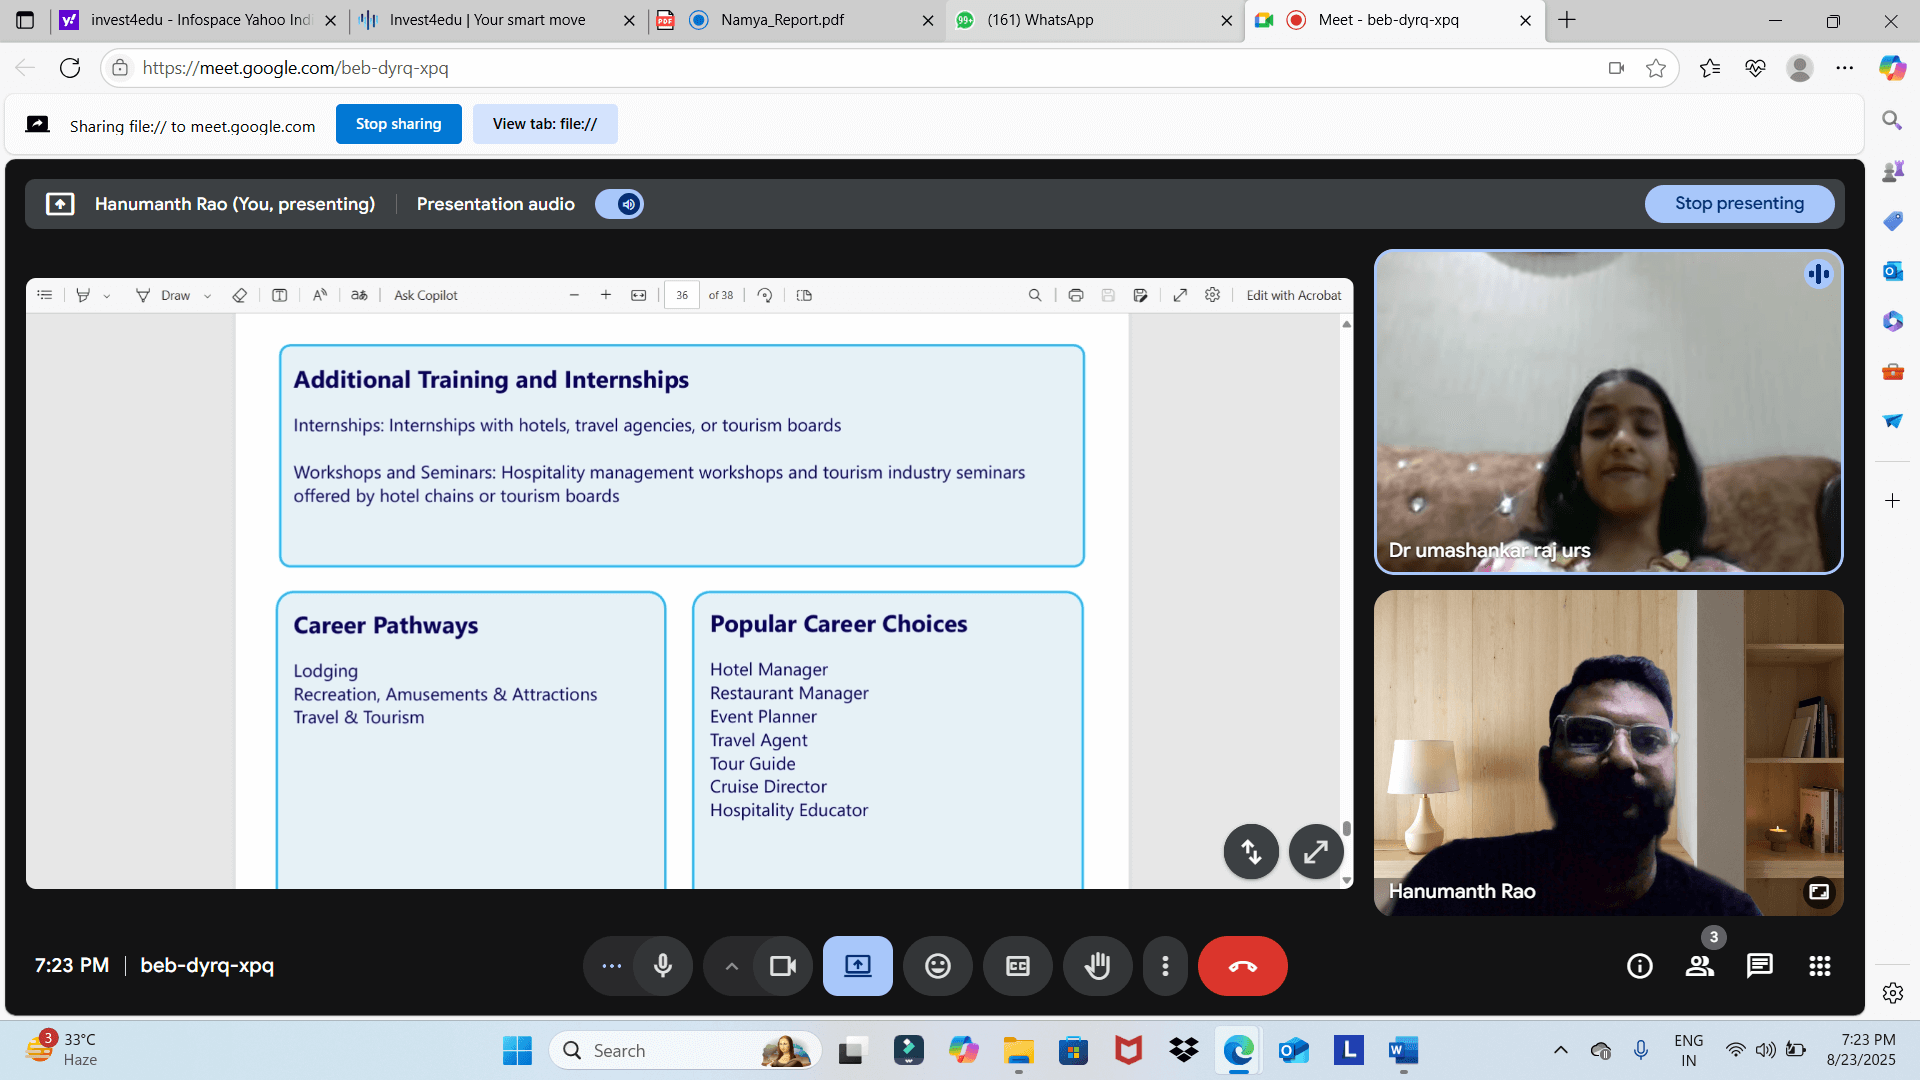Click the Stop presenting button
This screenshot has width=1920, height=1080.
1739,204
